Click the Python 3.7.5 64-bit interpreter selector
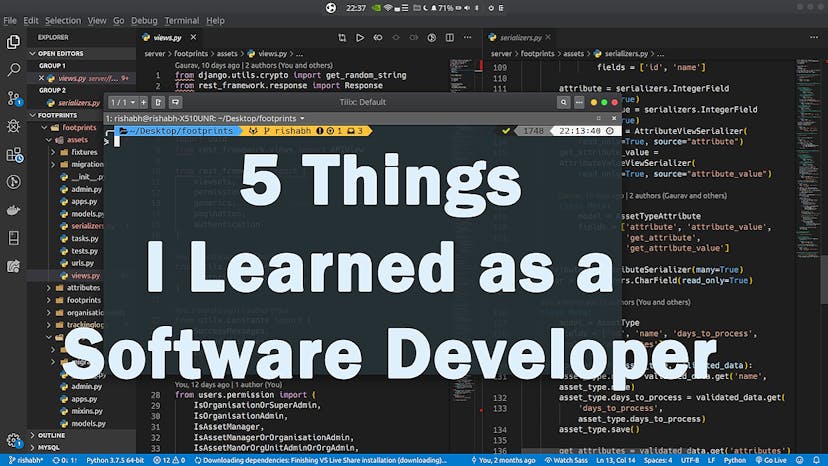This screenshot has width=828, height=466. coord(115,460)
